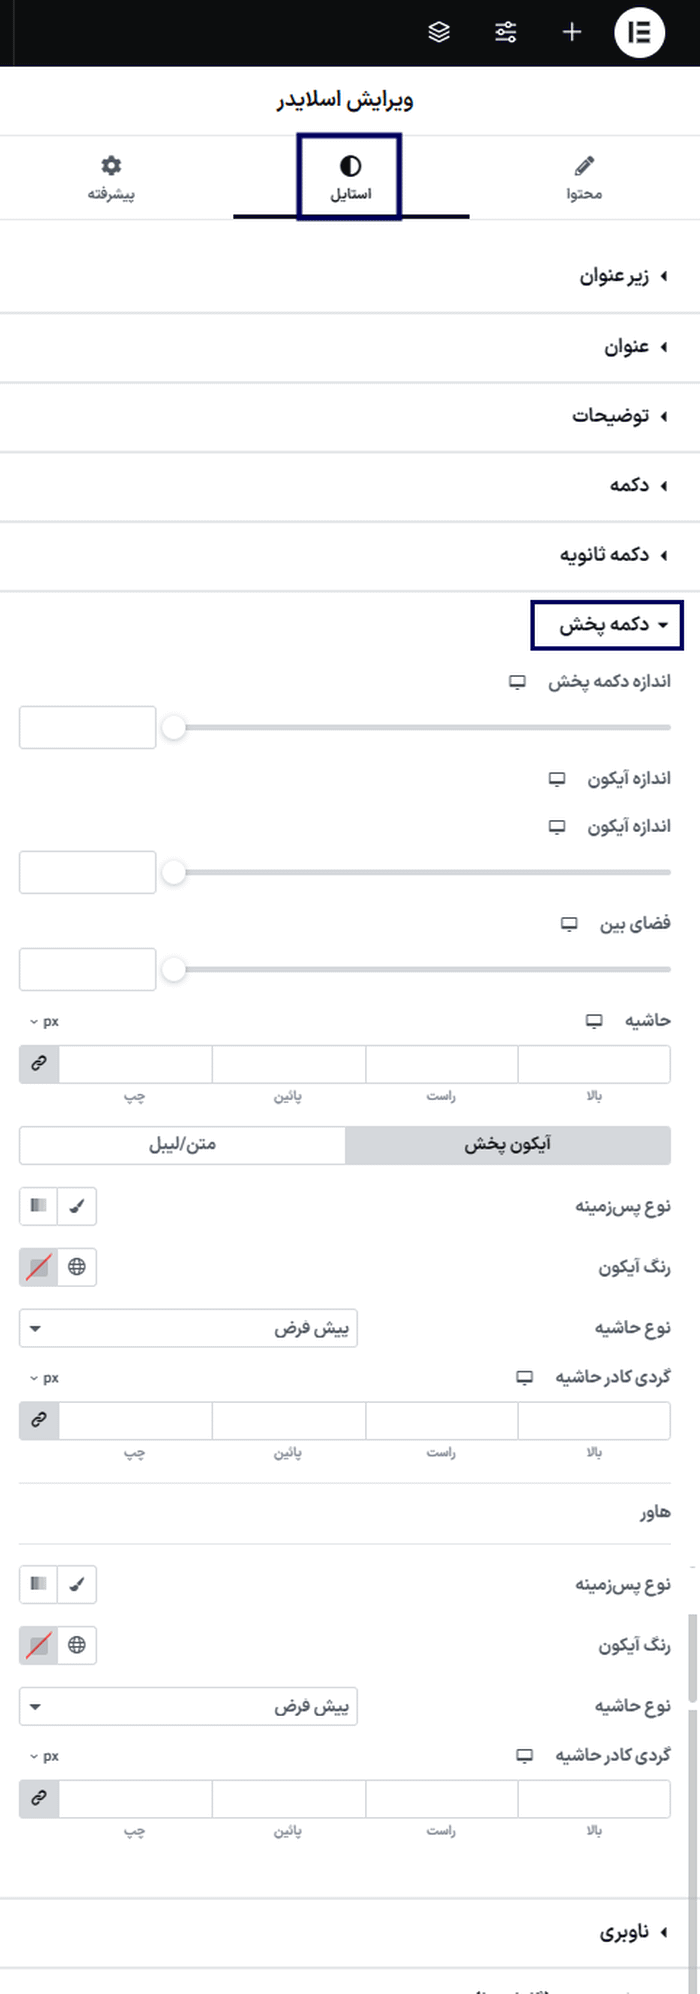The width and height of the screenshot is (700, 1994).
Task: Collapse the دکمه پخش section
Action: (606, 625)
